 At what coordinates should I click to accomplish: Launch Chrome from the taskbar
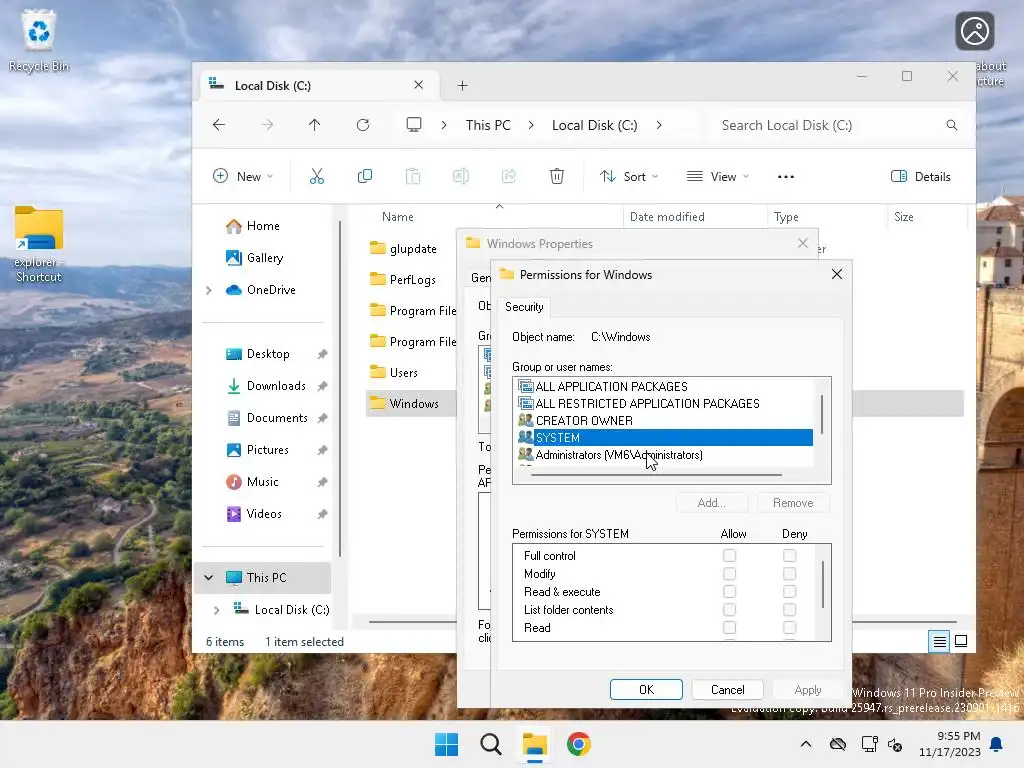(579, 744)
